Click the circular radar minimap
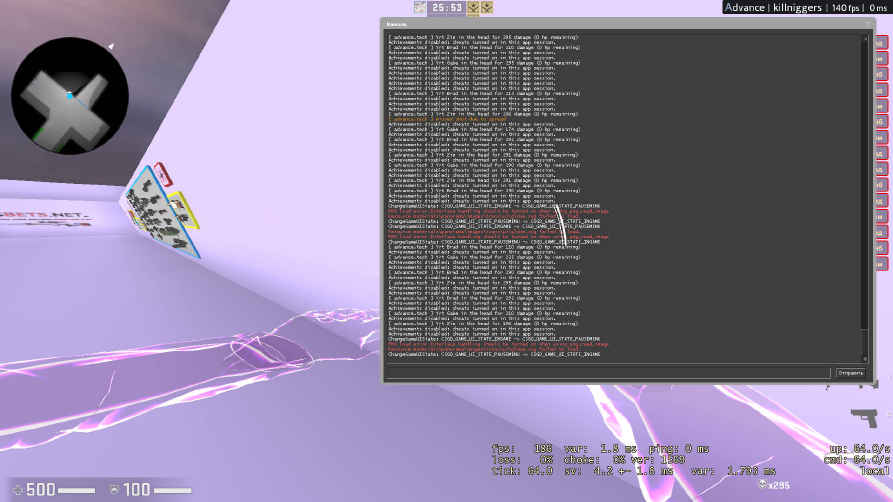 pyautogui.click(x=70, y=96)
